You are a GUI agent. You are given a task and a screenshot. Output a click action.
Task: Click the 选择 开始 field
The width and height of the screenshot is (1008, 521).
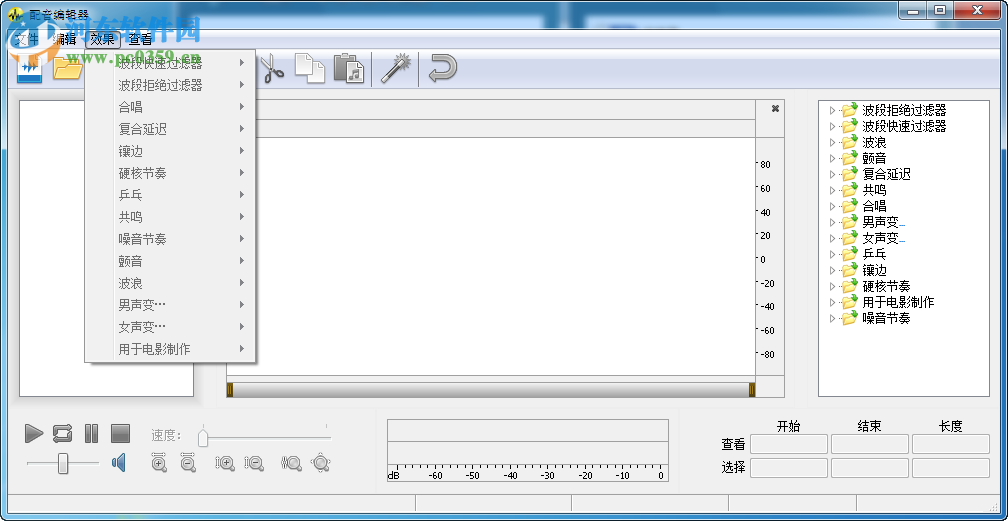pos(789,468)
